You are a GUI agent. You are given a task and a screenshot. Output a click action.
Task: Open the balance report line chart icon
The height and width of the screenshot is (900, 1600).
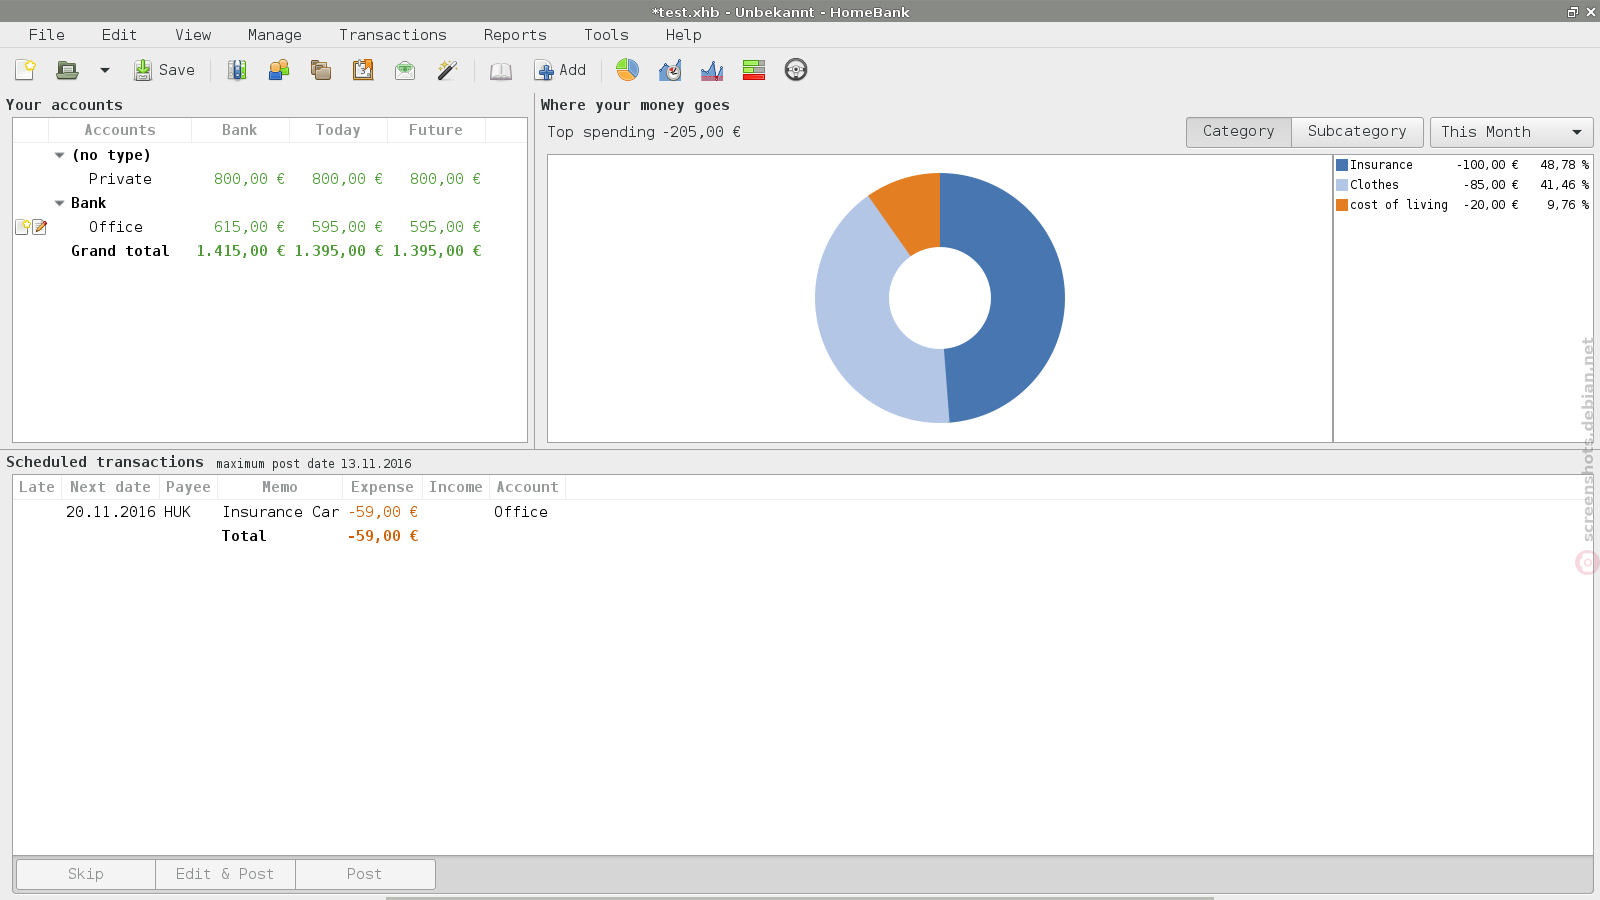pos(712,70)
